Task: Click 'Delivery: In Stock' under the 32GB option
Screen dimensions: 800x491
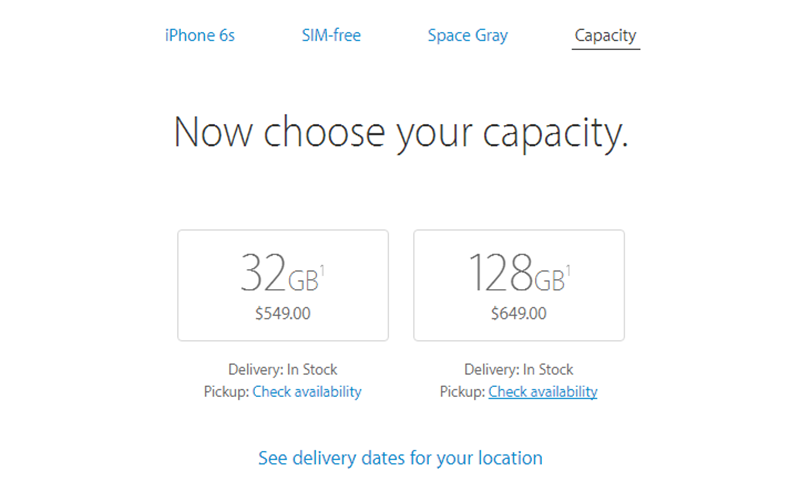Action: [283, 370]
